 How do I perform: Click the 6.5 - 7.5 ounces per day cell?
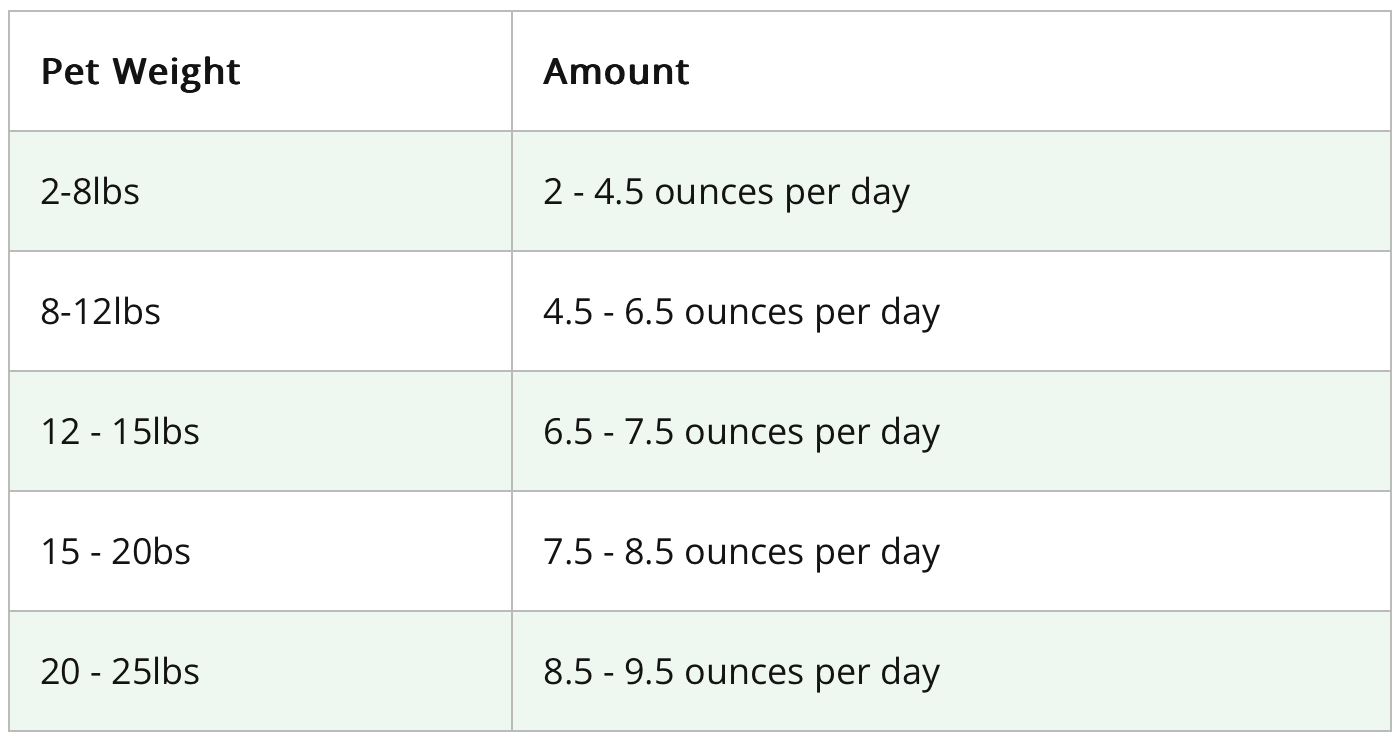tap(741, 431)
